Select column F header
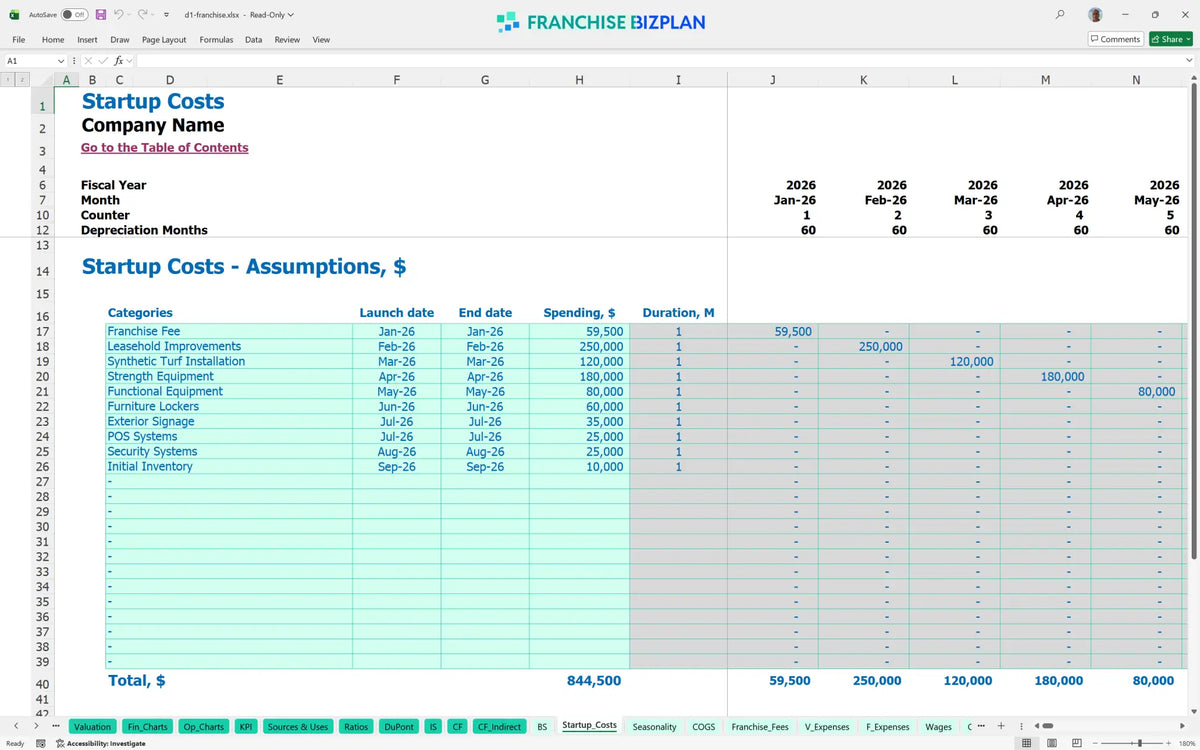The height and width of the screenshot is (750, 1200). [397, 80]
